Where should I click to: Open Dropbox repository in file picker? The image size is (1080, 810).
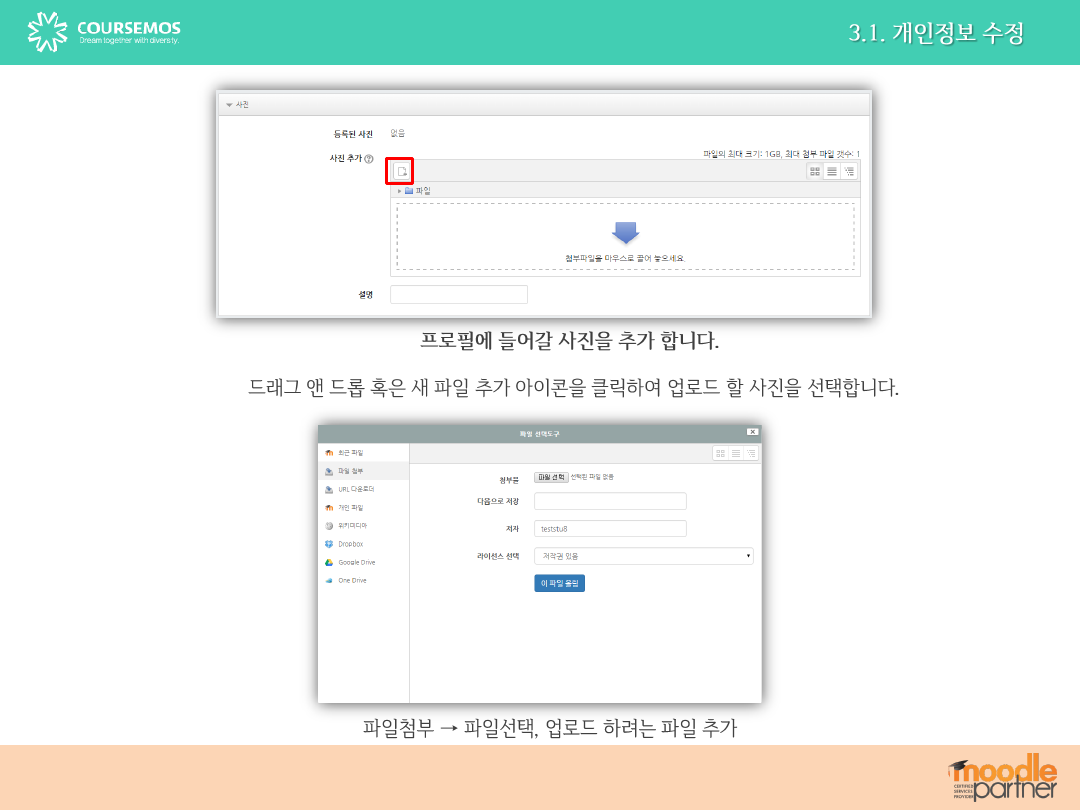pos(350,544)
